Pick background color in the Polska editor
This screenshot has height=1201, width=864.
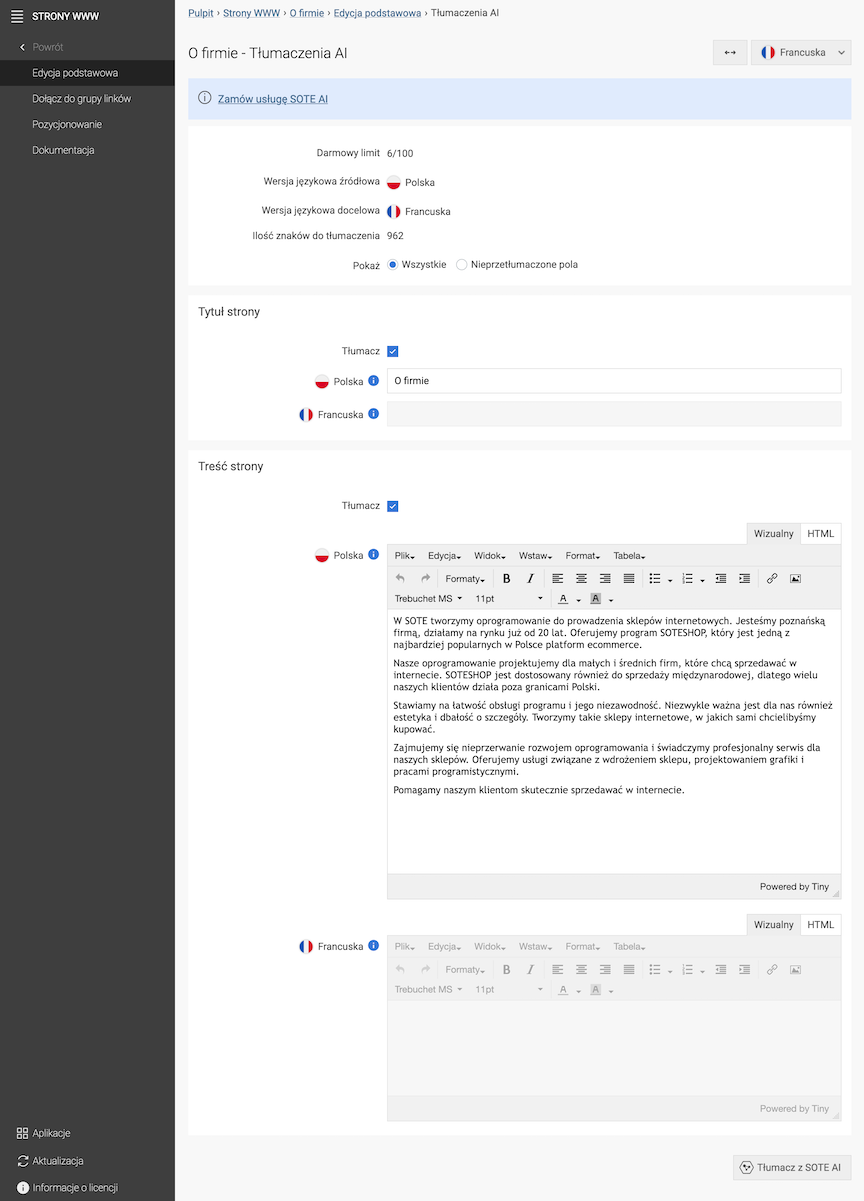pos(595,598)
